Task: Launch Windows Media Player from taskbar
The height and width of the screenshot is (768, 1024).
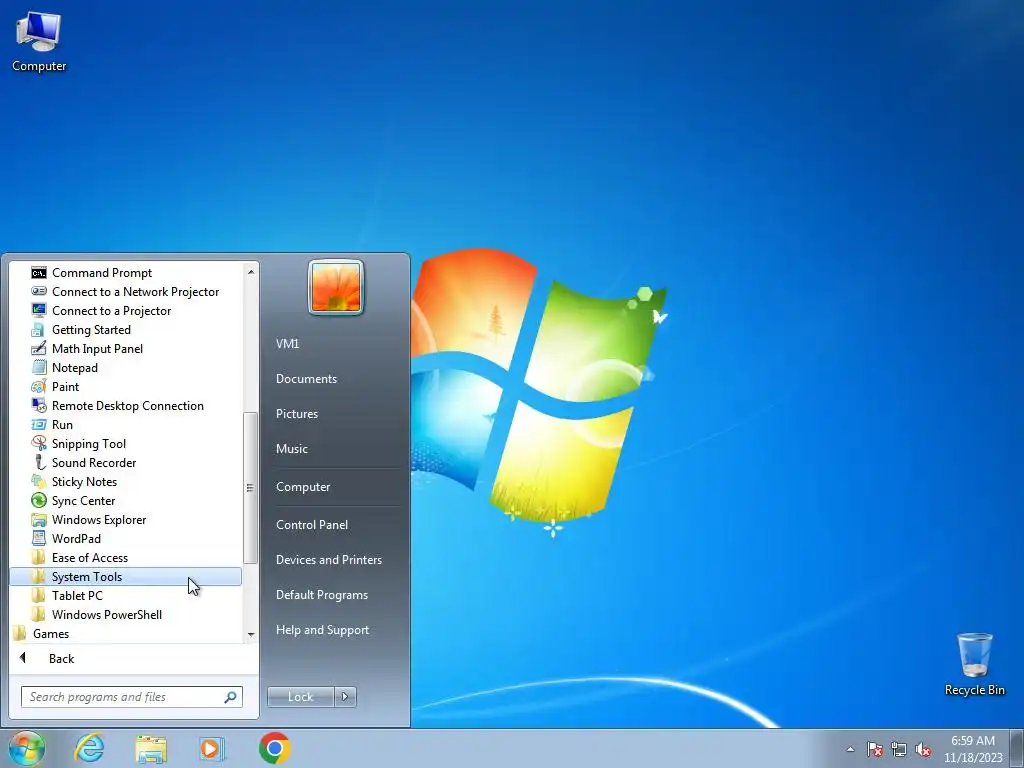Action: tap(212, 748)
